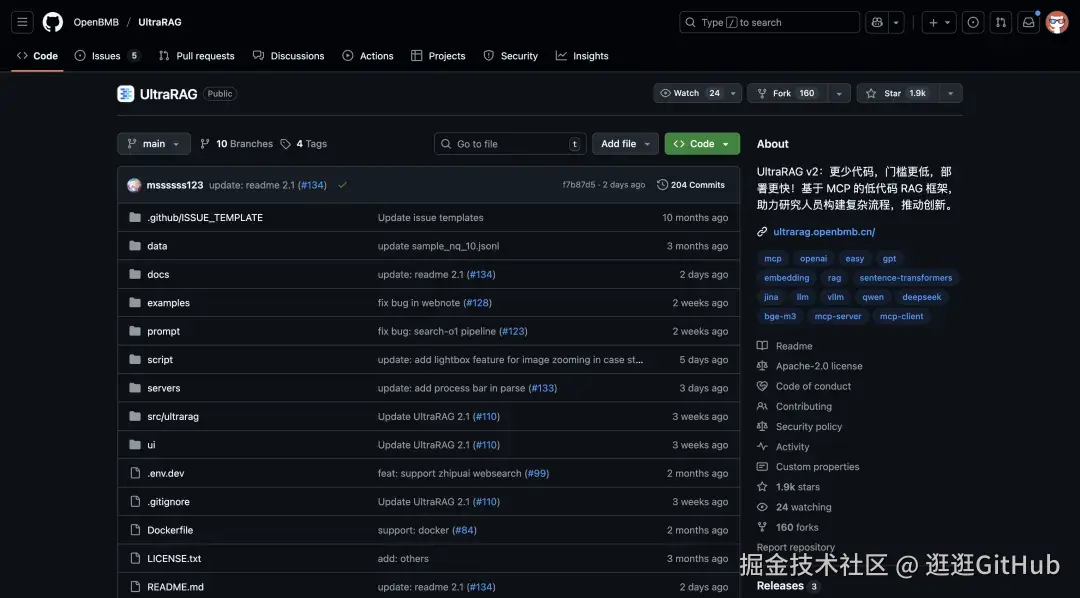Open the LICENSE.txt file
Viewport: 1080px width, 598px height.
(x=174, y=558)
